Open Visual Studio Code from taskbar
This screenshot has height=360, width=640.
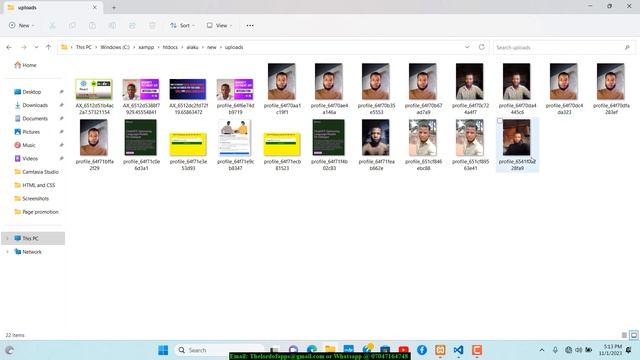tap(458, 350)
